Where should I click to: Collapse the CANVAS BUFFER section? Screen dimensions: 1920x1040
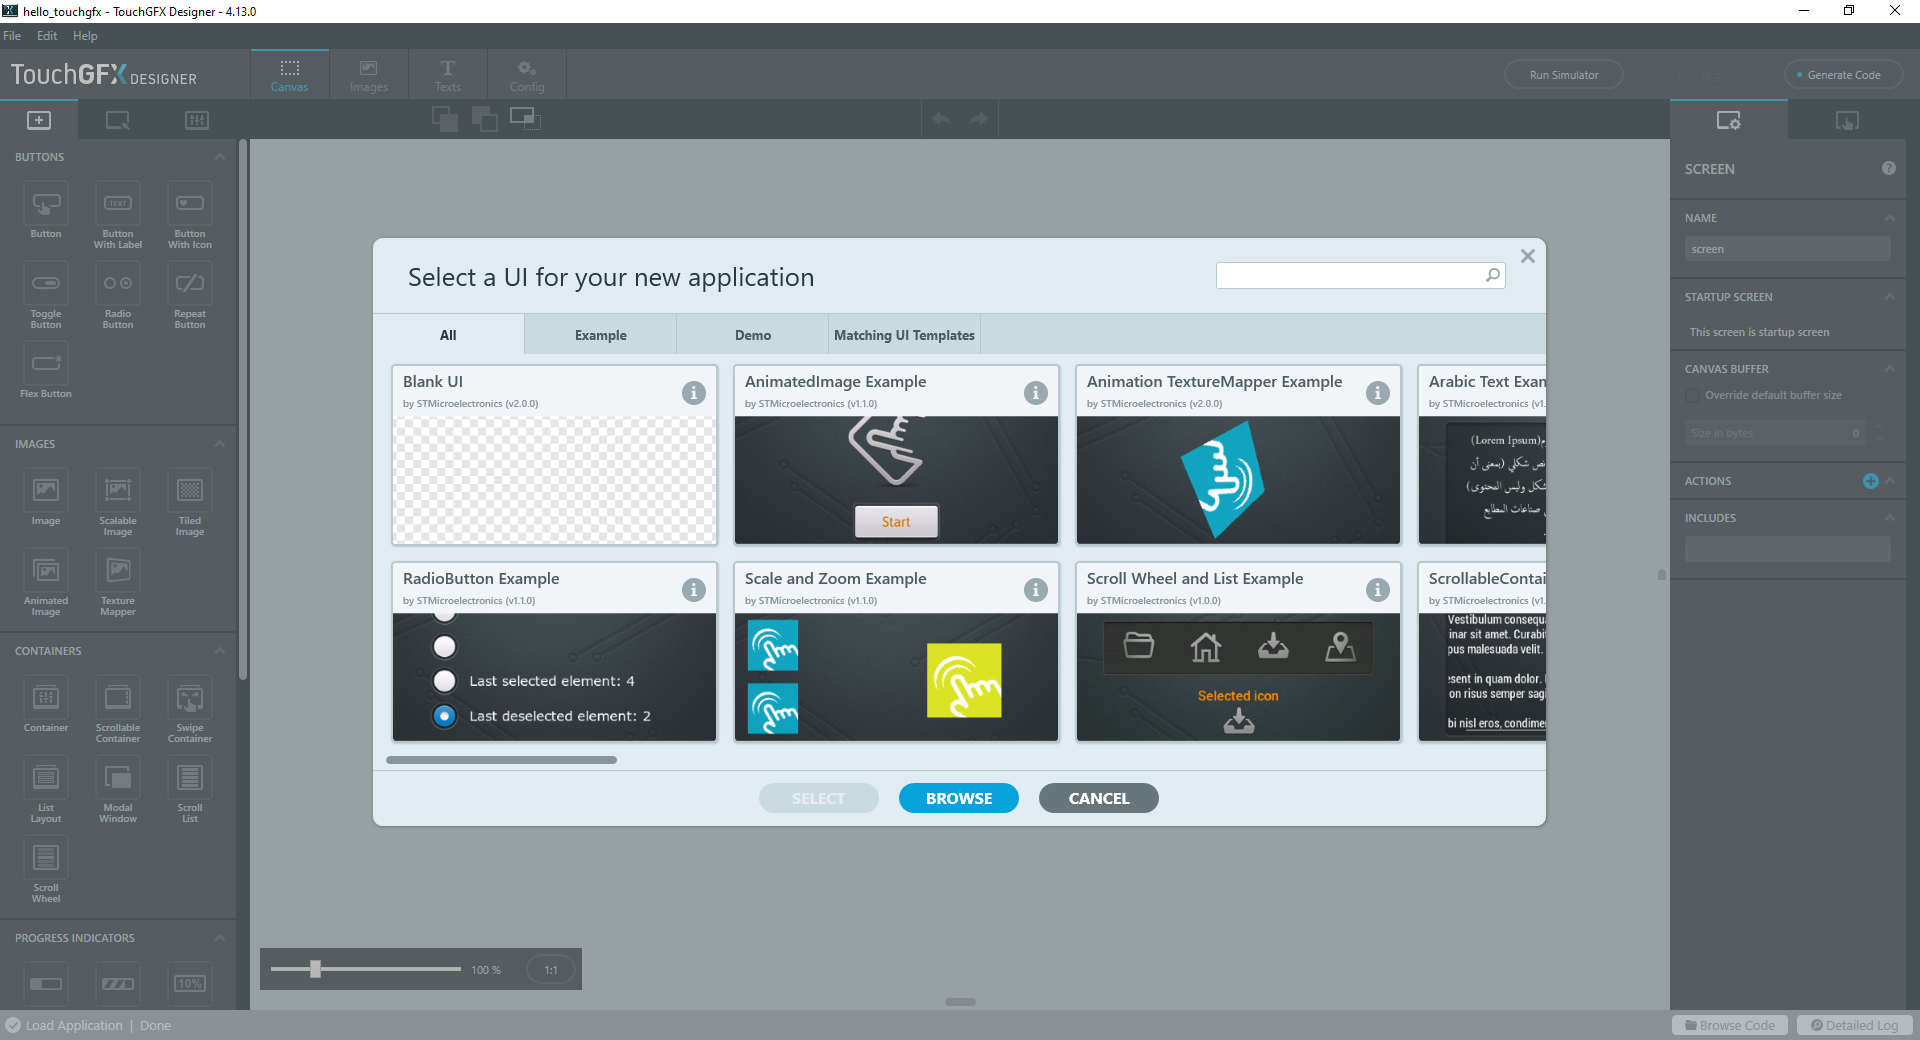tap(1889, 369)
